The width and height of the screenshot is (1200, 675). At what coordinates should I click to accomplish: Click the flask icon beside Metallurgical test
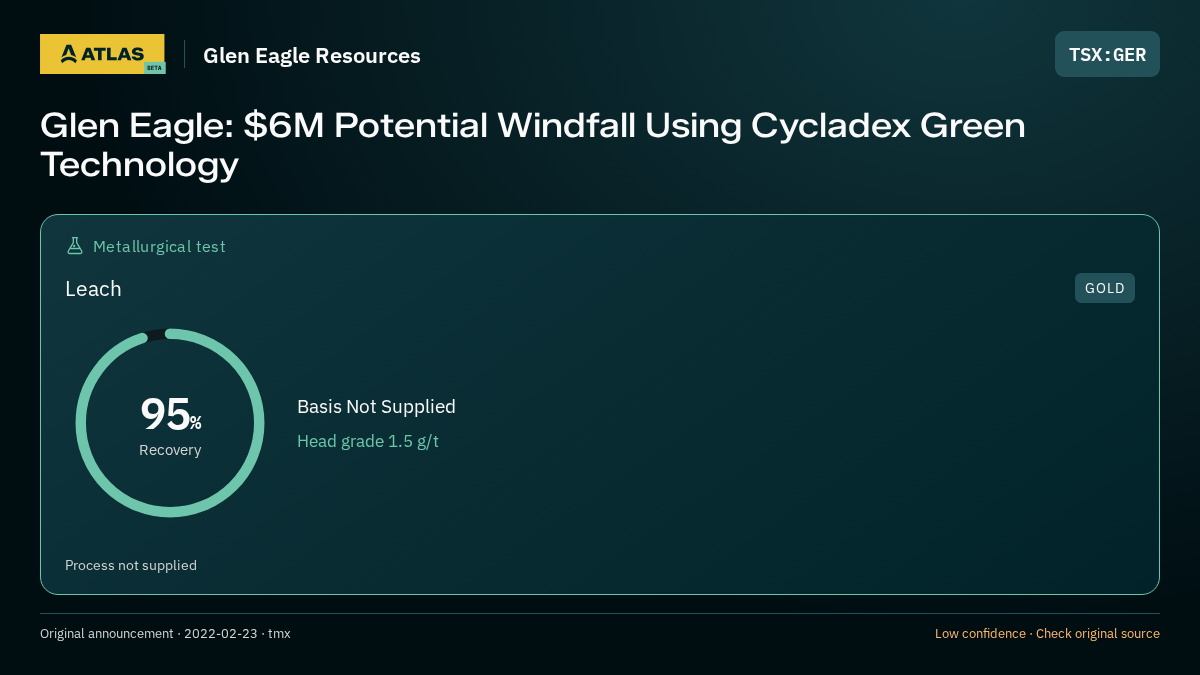(75, 246)
